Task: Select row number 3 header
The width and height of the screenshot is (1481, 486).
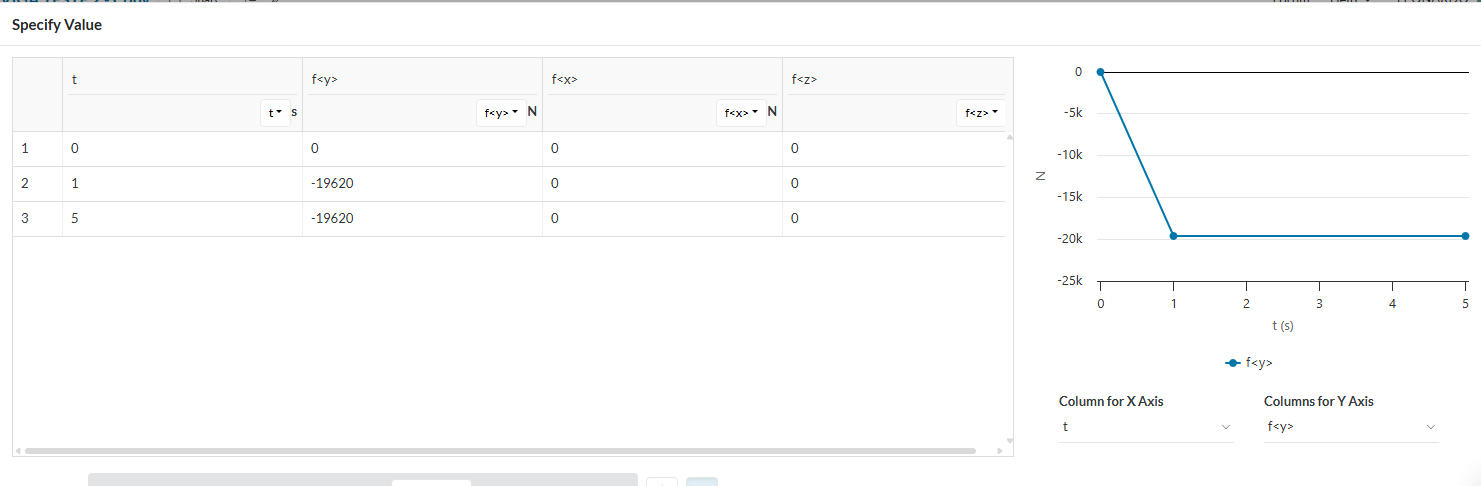Action: tap(37, 219)
